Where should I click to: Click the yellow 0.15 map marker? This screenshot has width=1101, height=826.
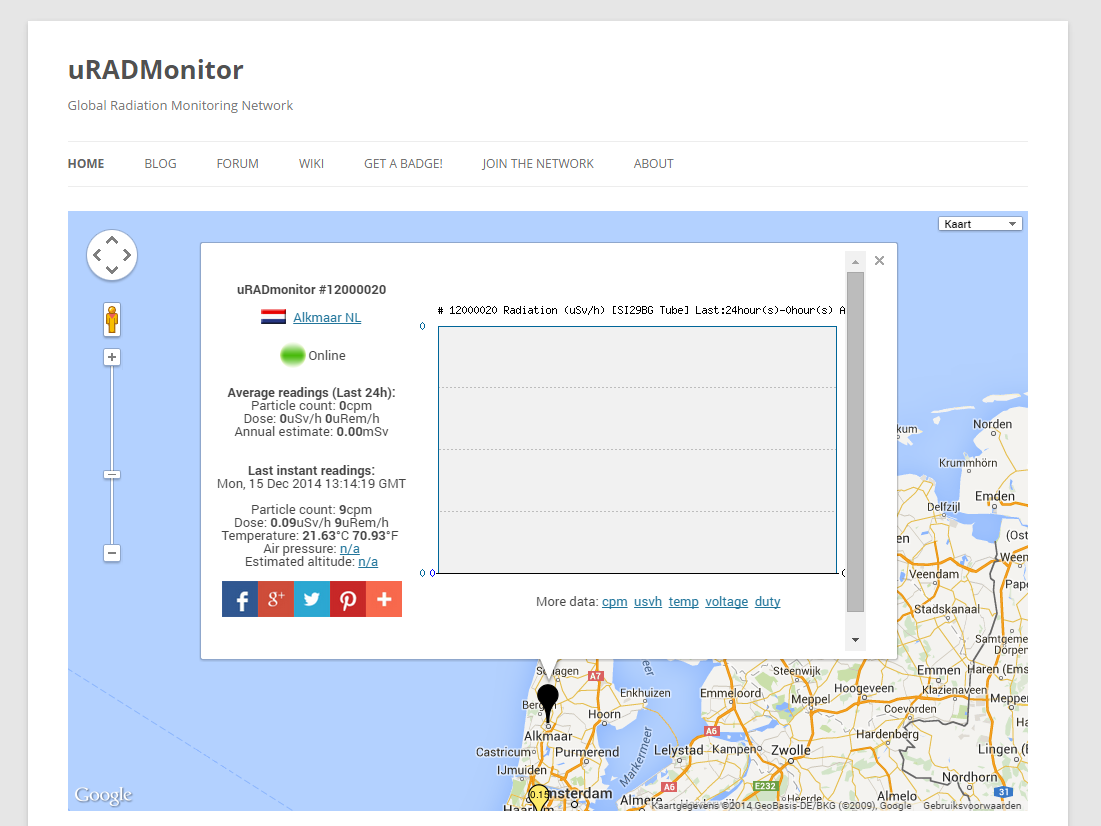tap(539, 796)
